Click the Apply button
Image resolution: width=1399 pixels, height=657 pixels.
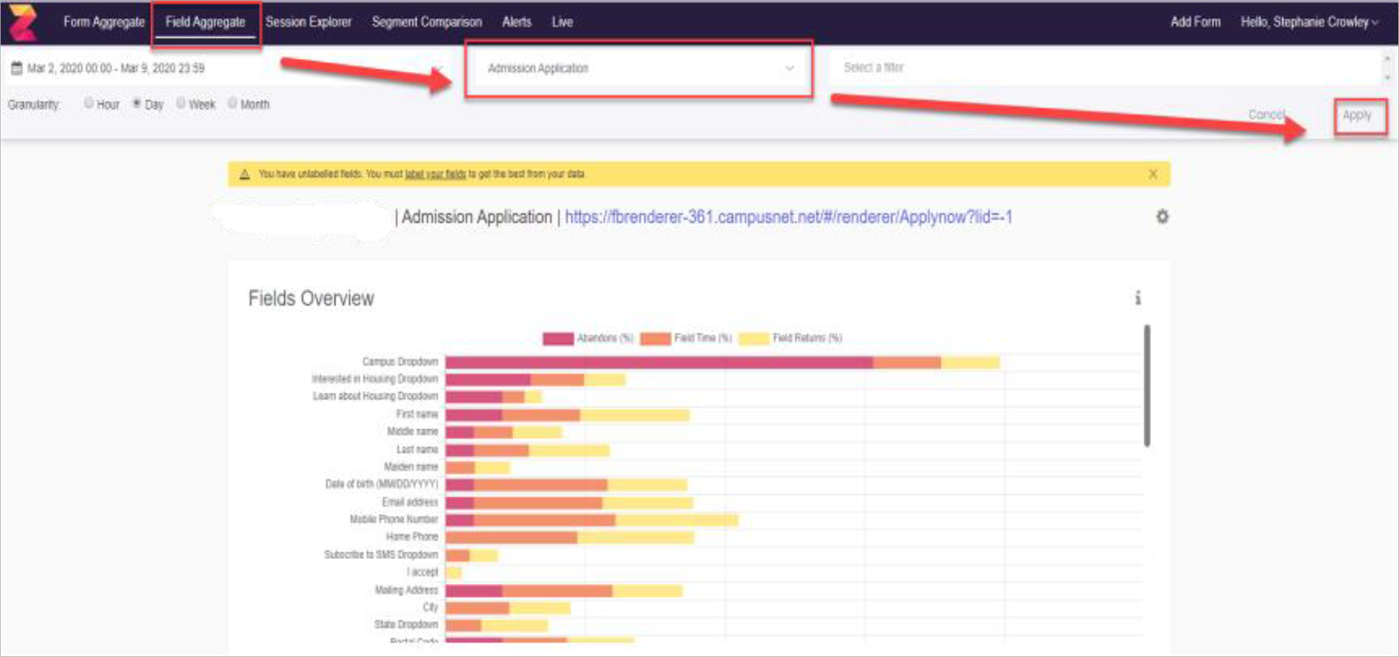[x=1356, y=116]
